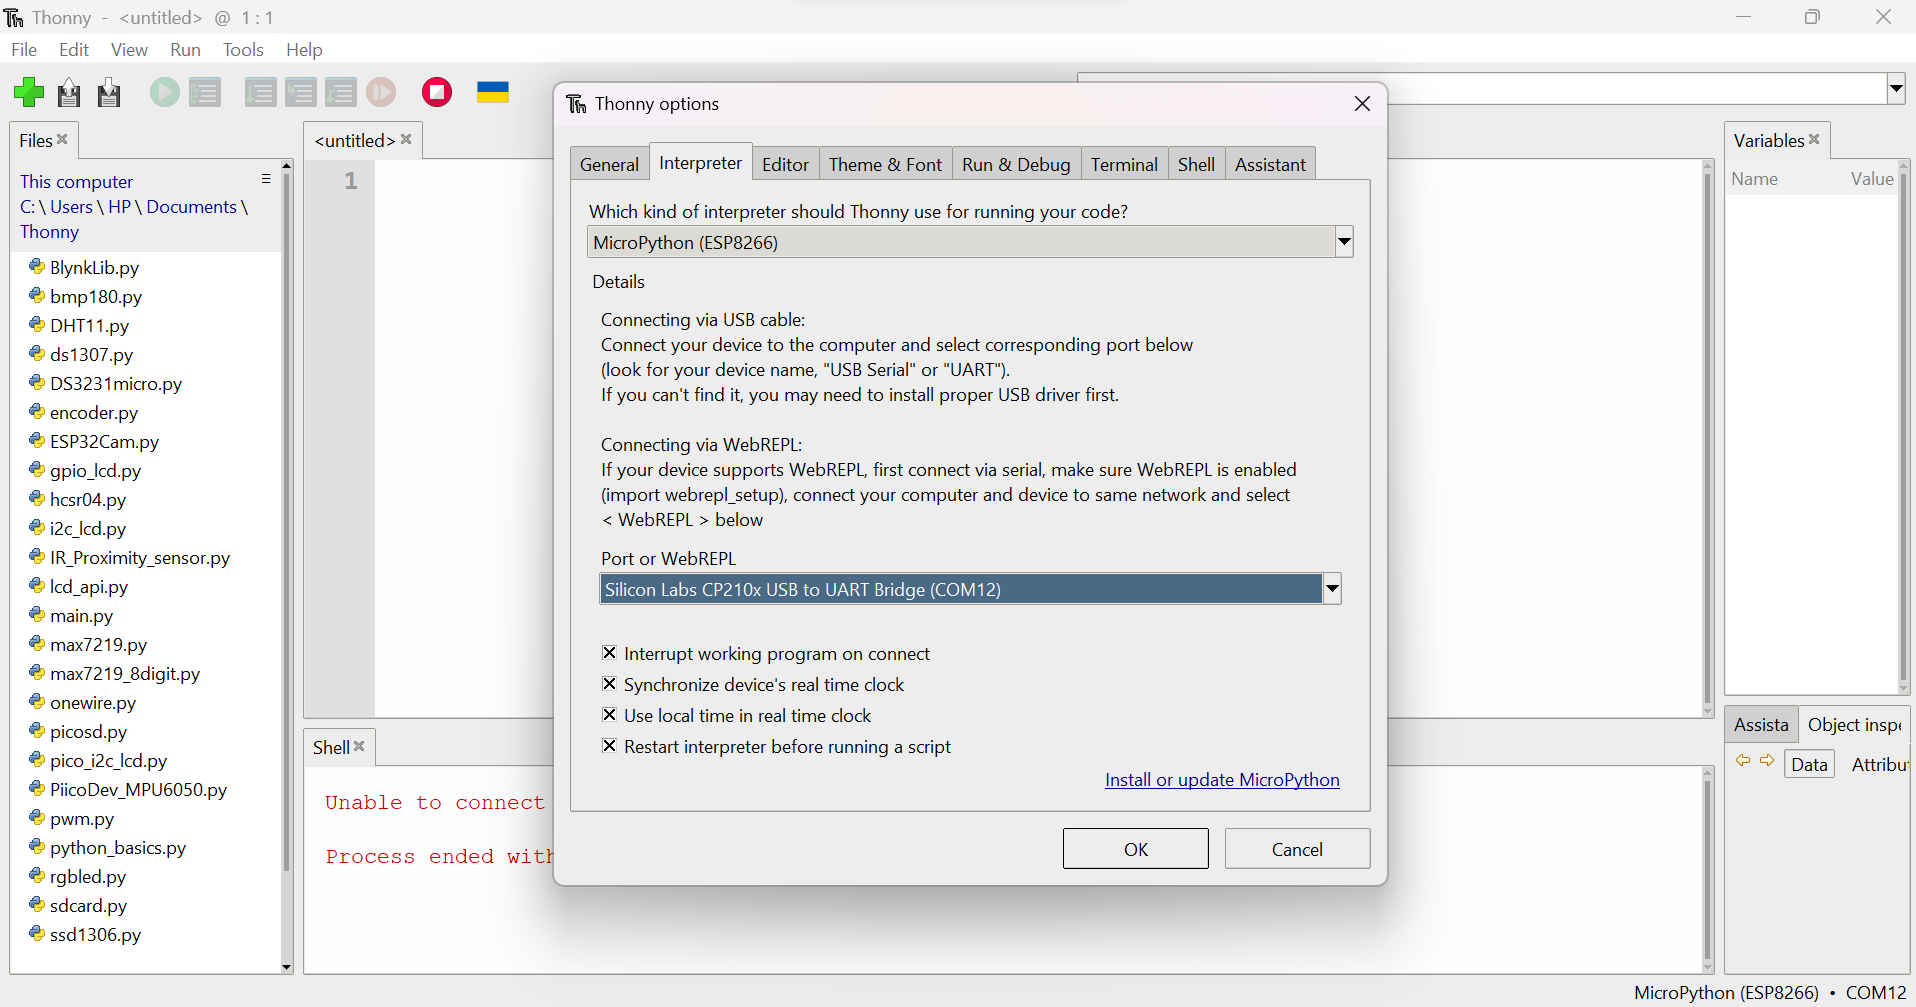Click the Step over toolbar icon

[x=260, y=93]
